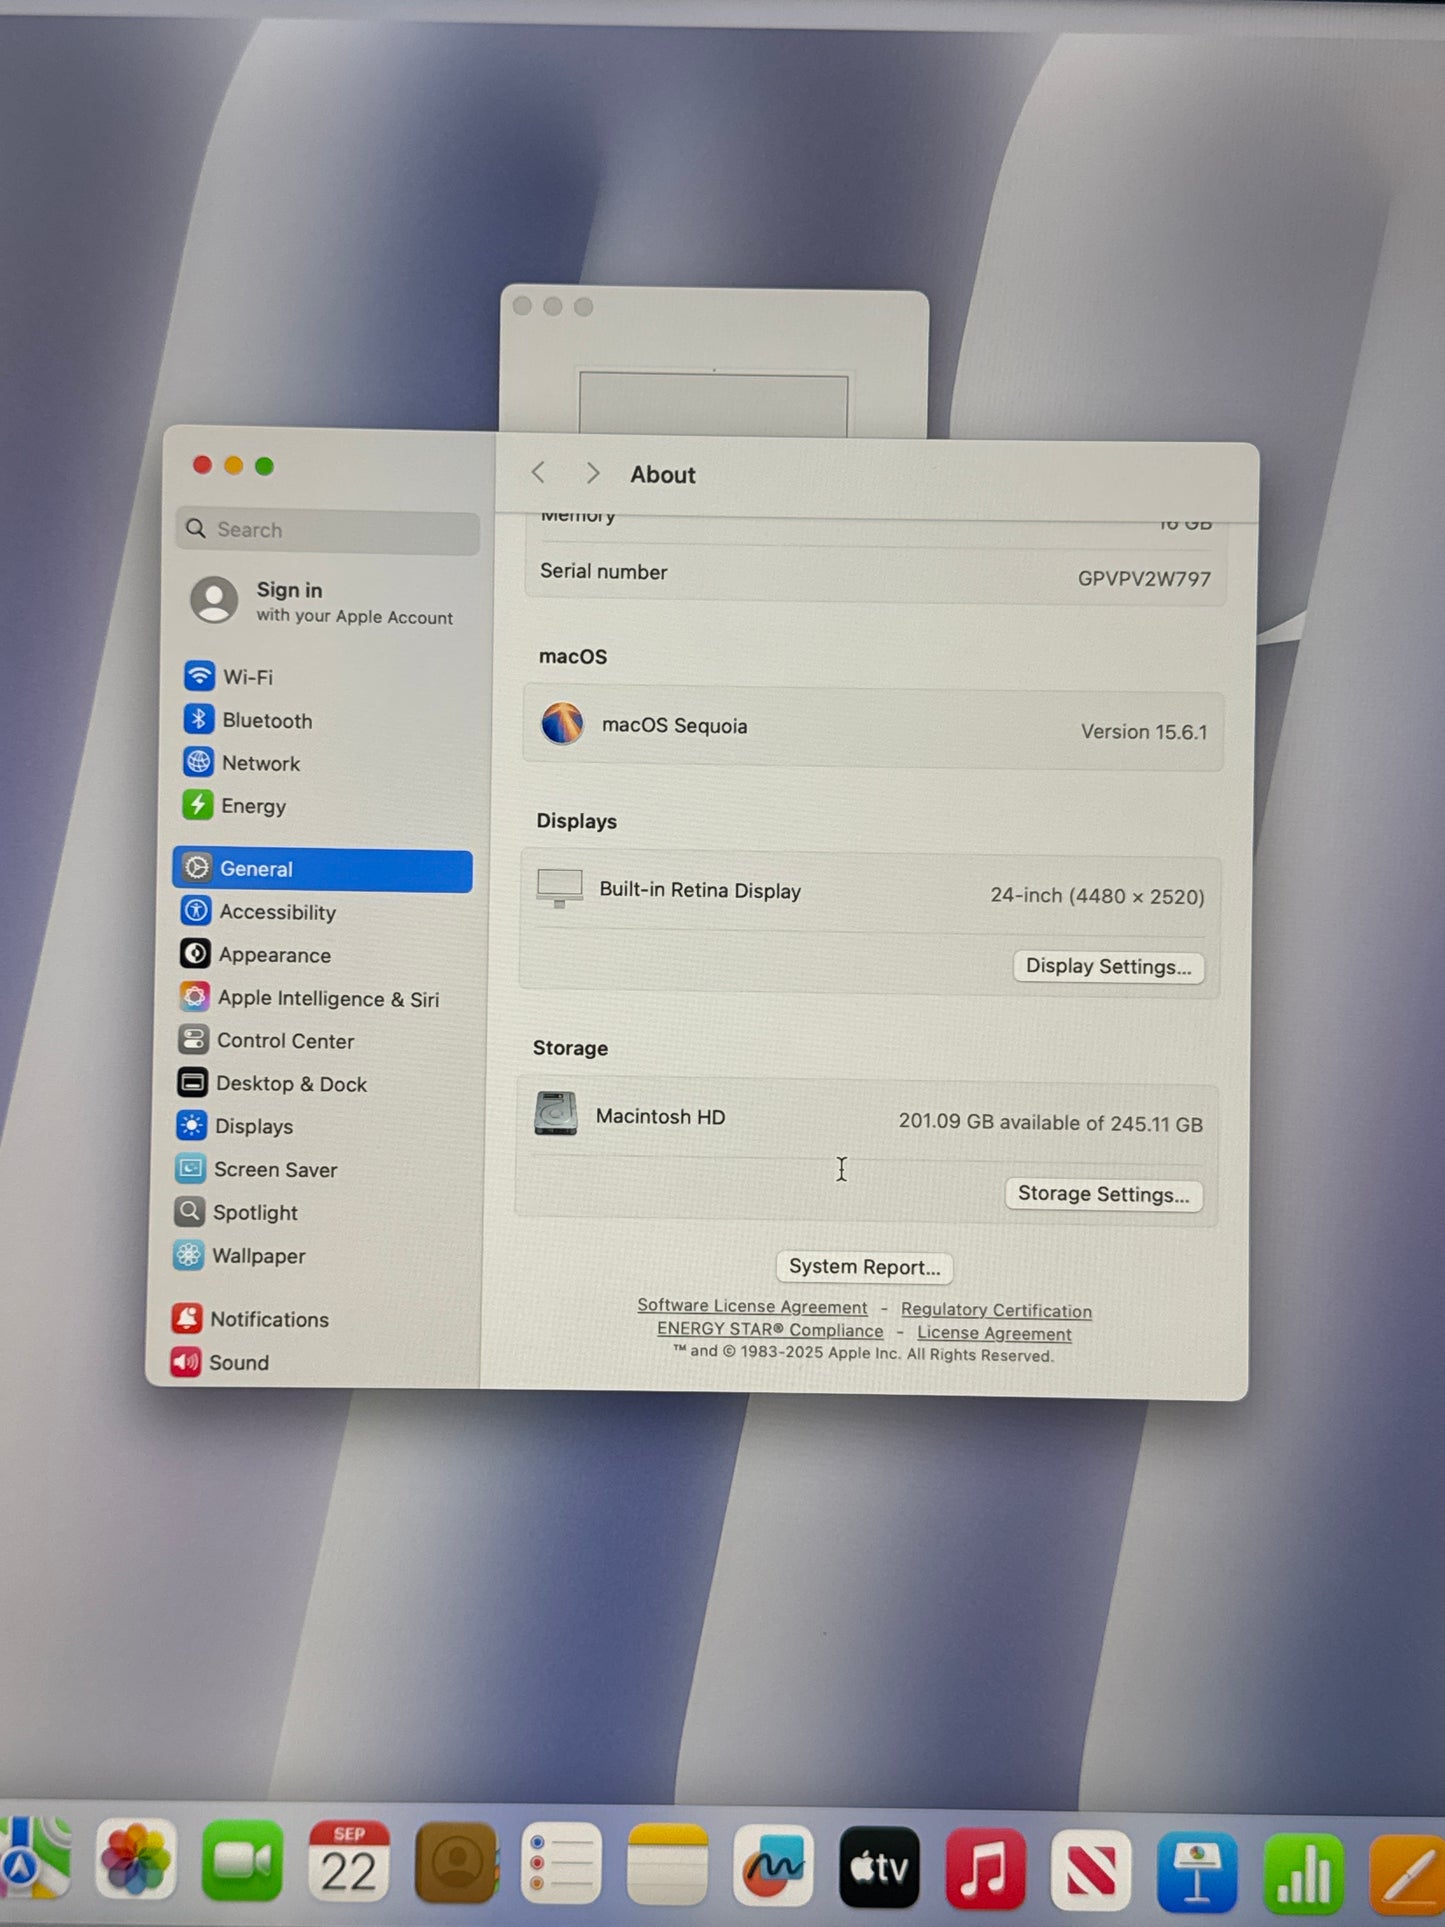Open Wi-Fi settings in sidebar
The width and height of the screenshot is (1445, 1927).
247,677
